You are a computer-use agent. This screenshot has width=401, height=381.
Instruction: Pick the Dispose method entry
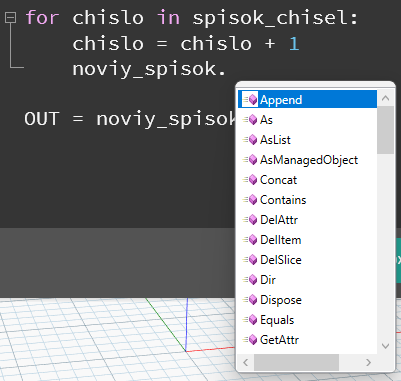(307, 300)
